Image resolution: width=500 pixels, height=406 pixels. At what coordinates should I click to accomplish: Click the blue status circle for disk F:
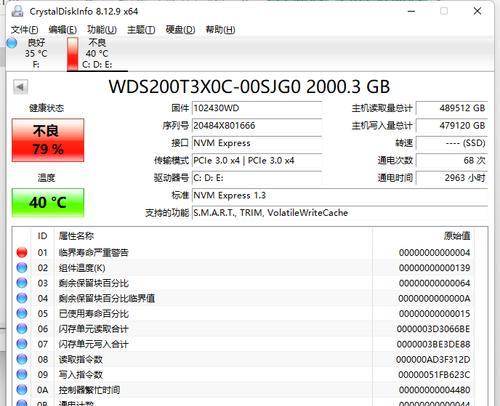[x=12, y=43]
